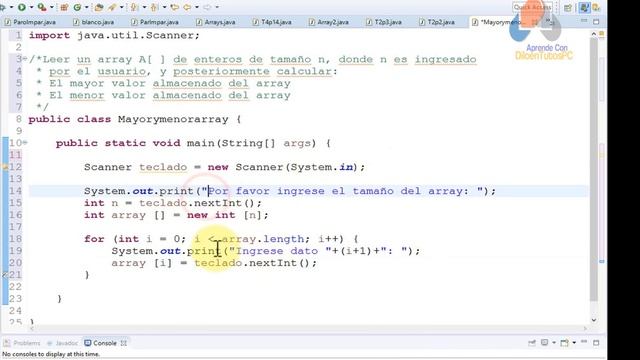Click the Open Perspective icon
The height and width of the screenshot is (360, 640).
[x=568, y=7]
